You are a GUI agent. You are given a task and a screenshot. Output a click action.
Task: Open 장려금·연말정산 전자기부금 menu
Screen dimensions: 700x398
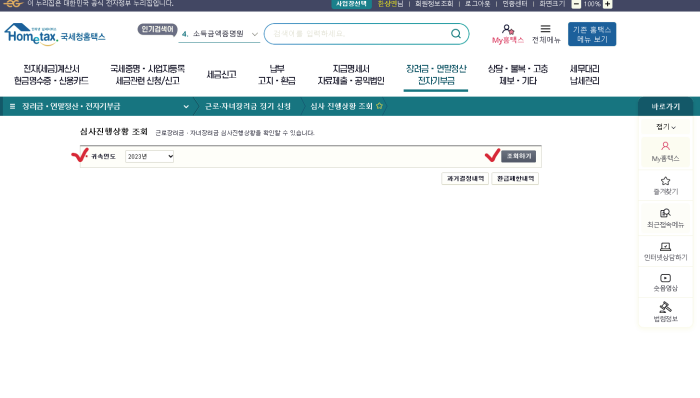(436, 75)
